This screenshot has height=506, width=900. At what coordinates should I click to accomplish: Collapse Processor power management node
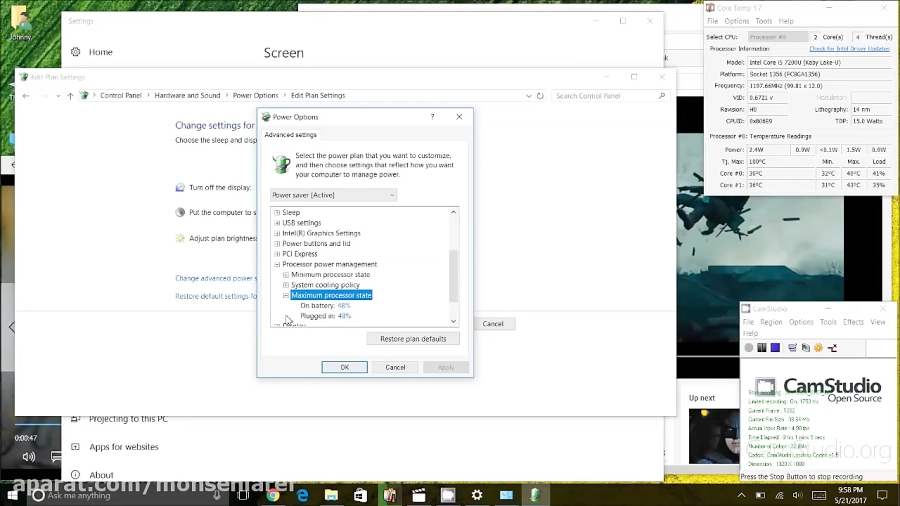tap(277, 264)
